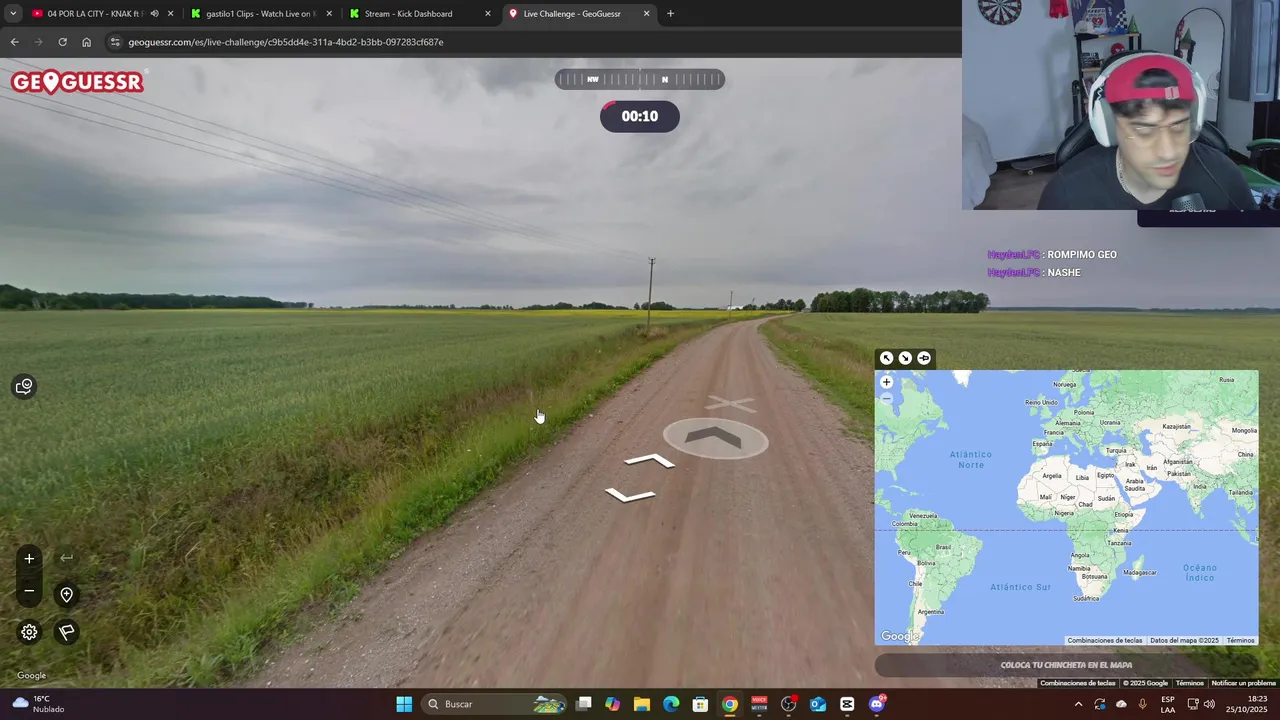Go to browser home page
Screen dimensions: 1280x720
click(86, 42)
